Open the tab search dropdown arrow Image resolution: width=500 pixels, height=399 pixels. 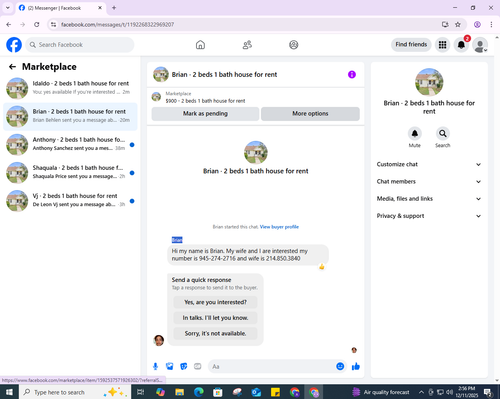[x=8, y=8]
